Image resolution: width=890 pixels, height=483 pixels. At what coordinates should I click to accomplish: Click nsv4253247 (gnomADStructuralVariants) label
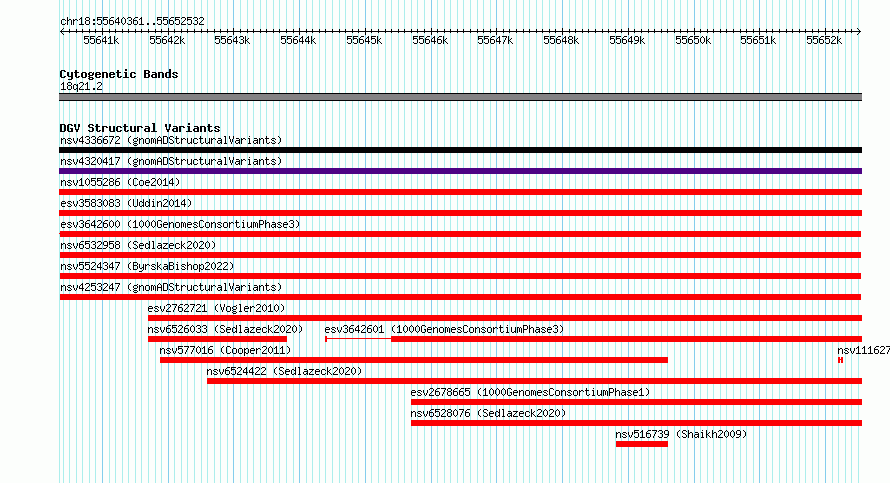pos(171,287)
